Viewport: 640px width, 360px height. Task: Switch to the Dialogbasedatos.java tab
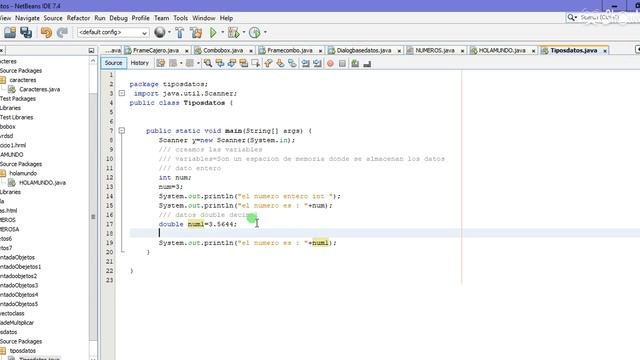[x=364, y=50]
